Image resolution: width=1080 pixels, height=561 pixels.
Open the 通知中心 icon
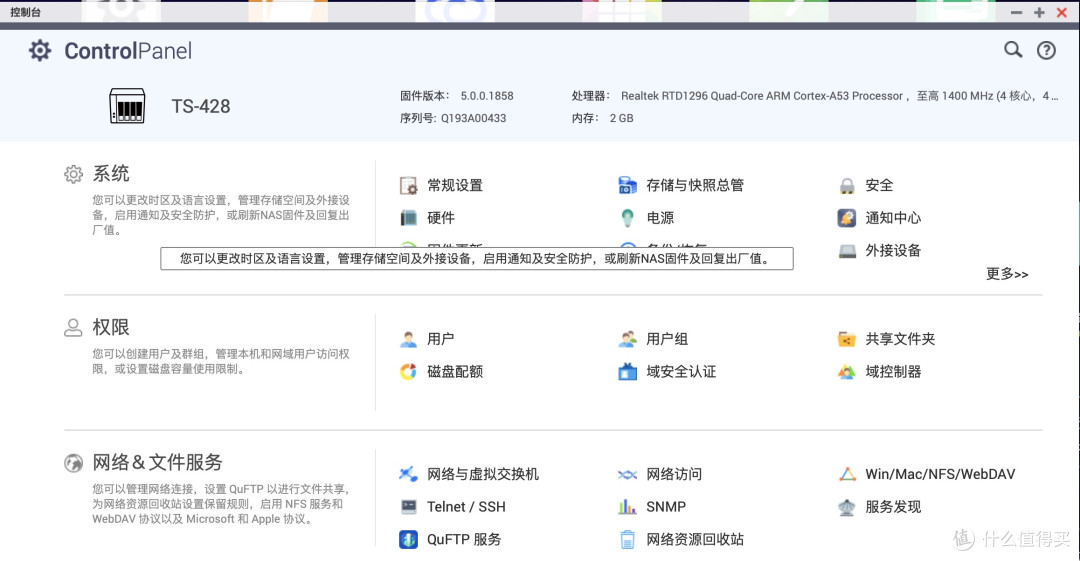coord(847,218)
